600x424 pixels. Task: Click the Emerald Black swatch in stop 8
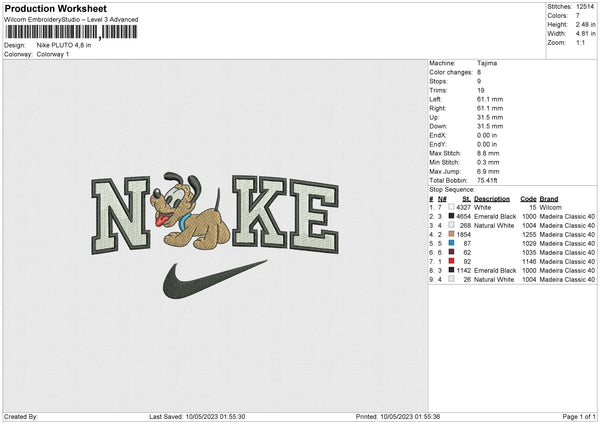pyautogui.click(x=452, y=270)
